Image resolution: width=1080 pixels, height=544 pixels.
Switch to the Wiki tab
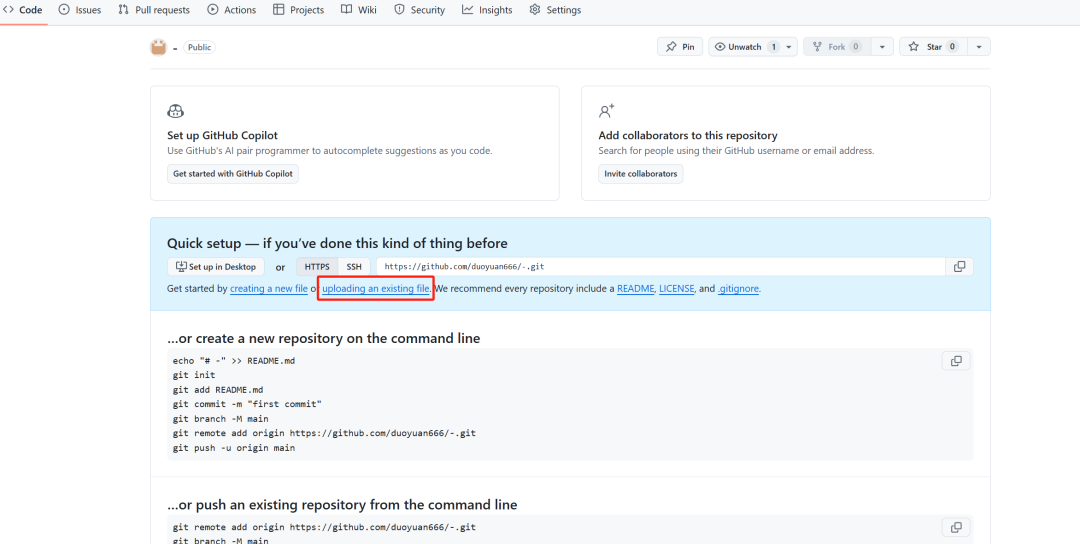click(x=359, y=10)
